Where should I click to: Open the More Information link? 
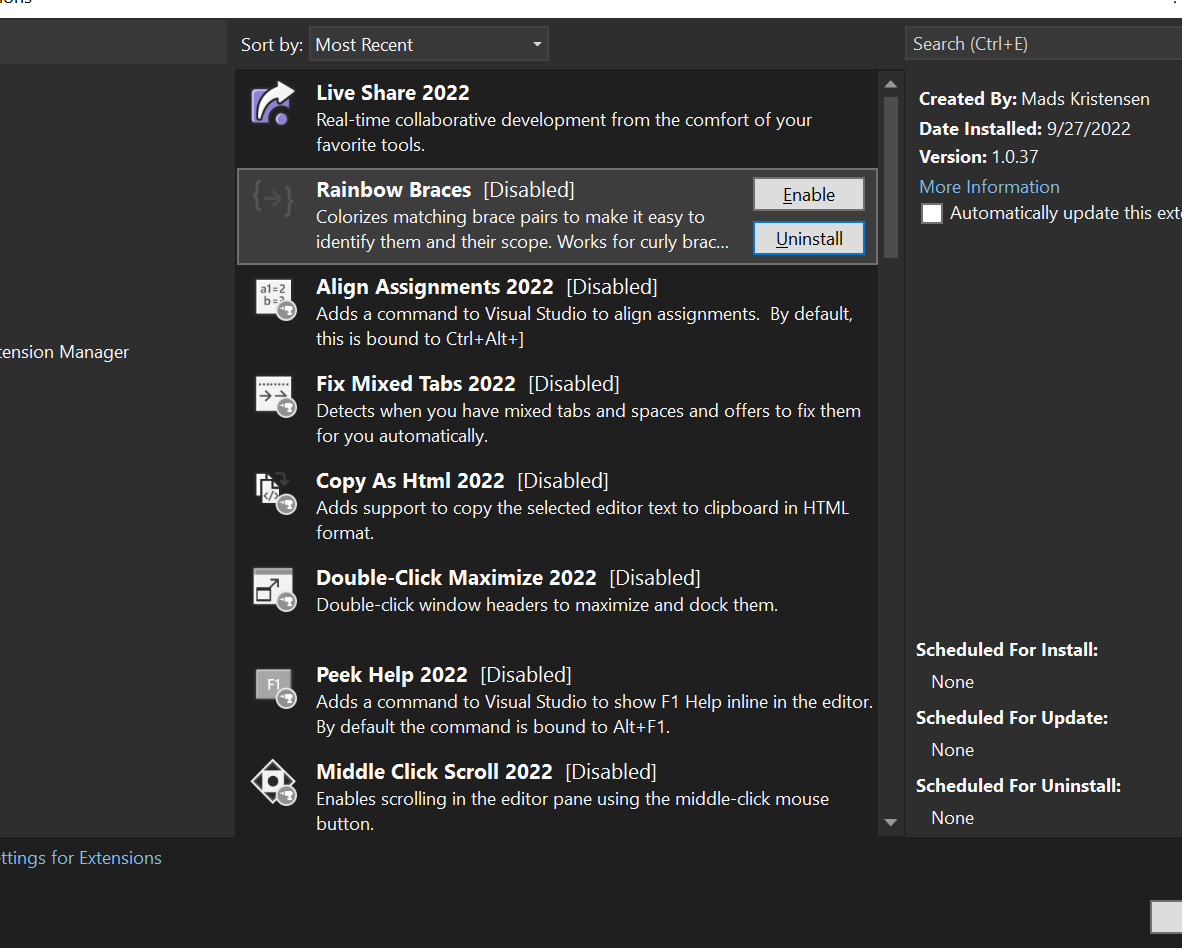tap(989, 186)
